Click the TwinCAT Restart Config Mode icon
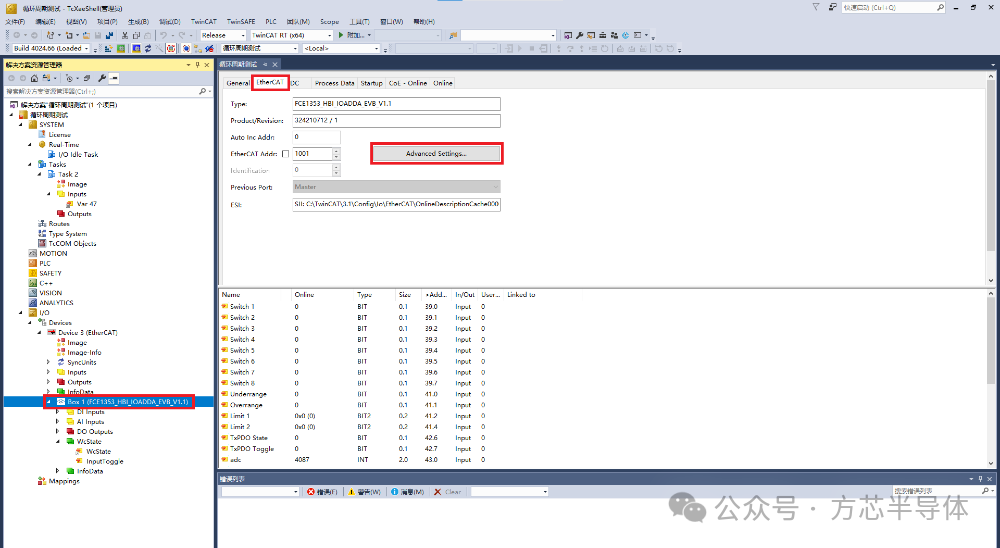The image size is (1000, 548). pos(136,48)
